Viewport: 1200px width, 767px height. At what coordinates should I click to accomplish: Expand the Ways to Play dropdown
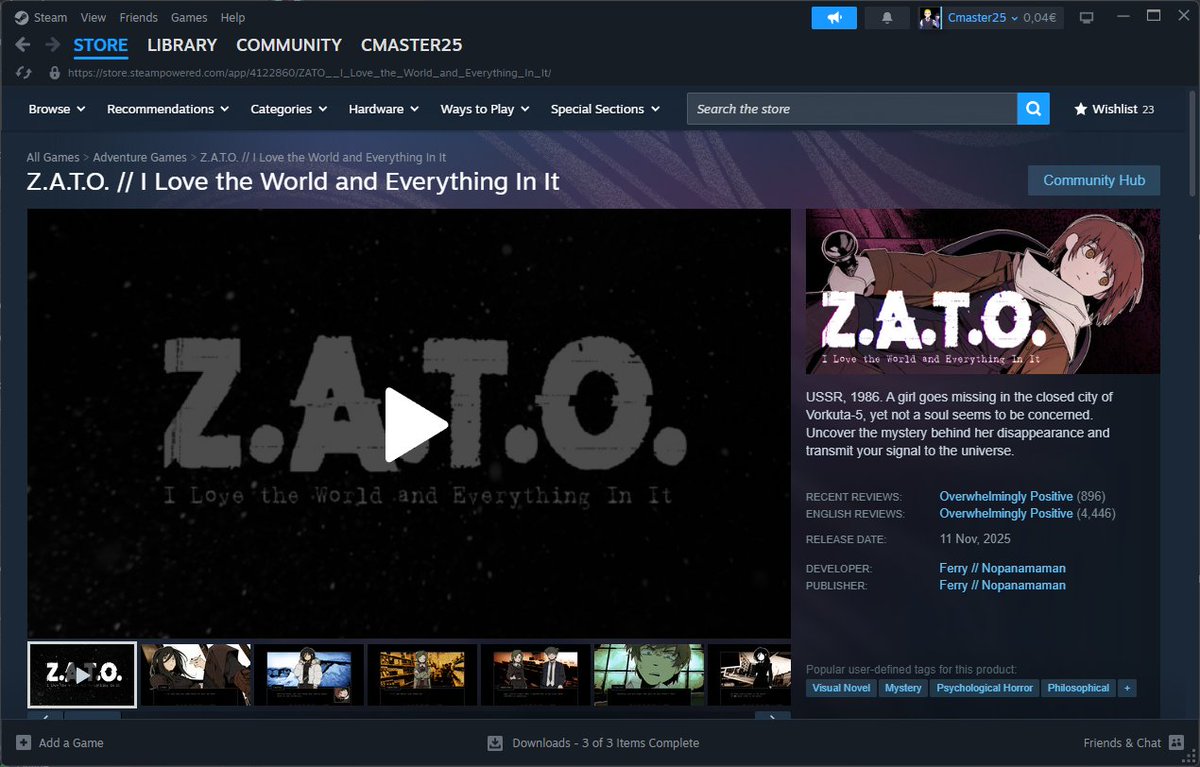coord(485,109)
